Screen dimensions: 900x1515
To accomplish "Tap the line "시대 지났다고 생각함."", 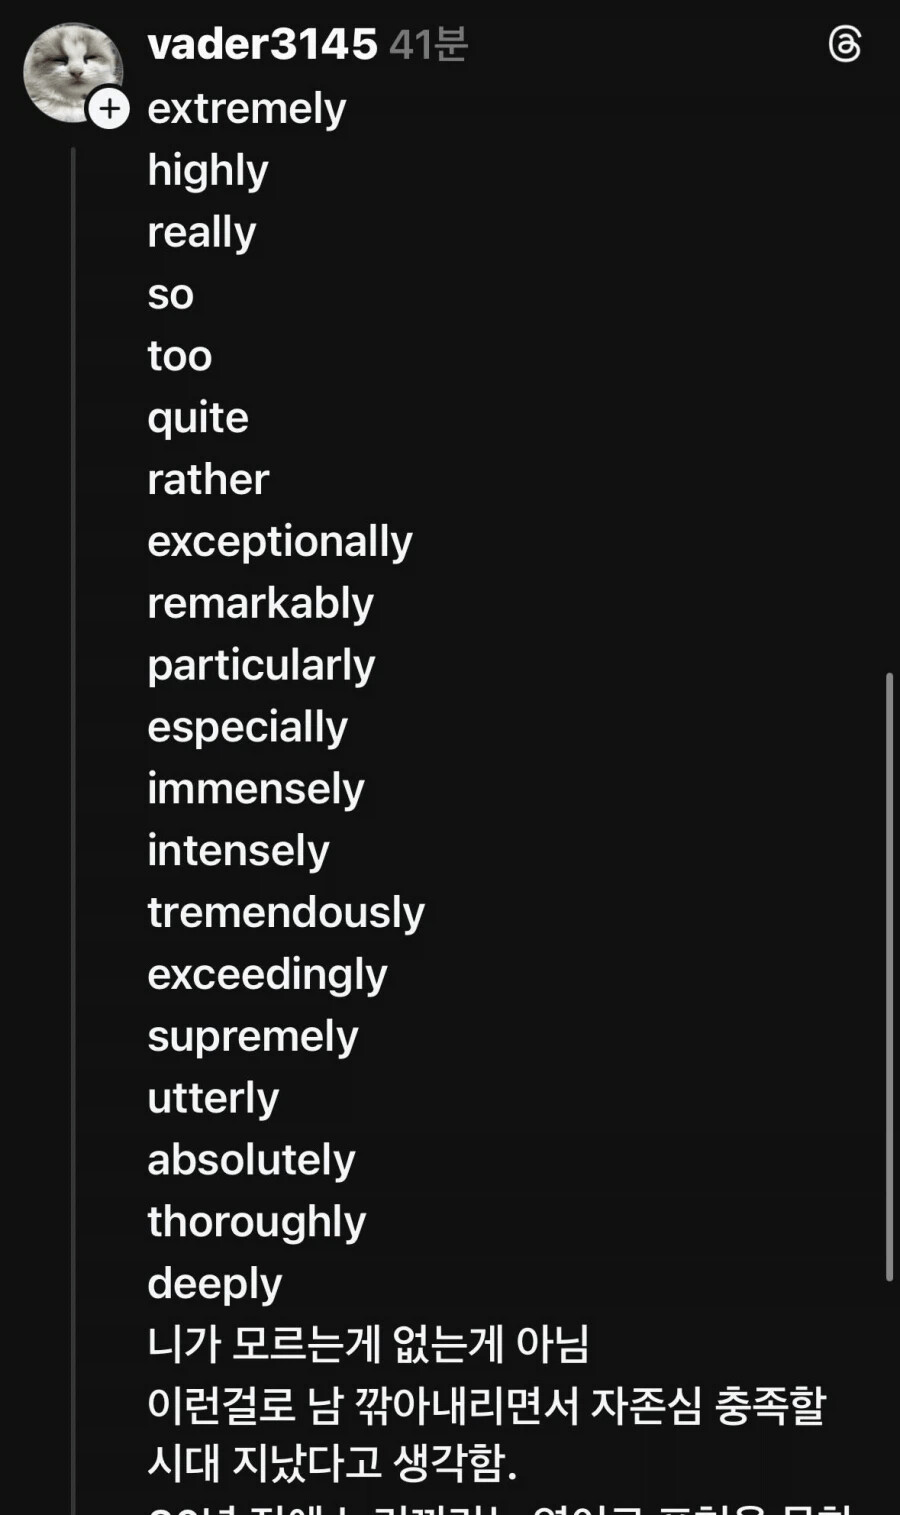I will pos(332,1464).
